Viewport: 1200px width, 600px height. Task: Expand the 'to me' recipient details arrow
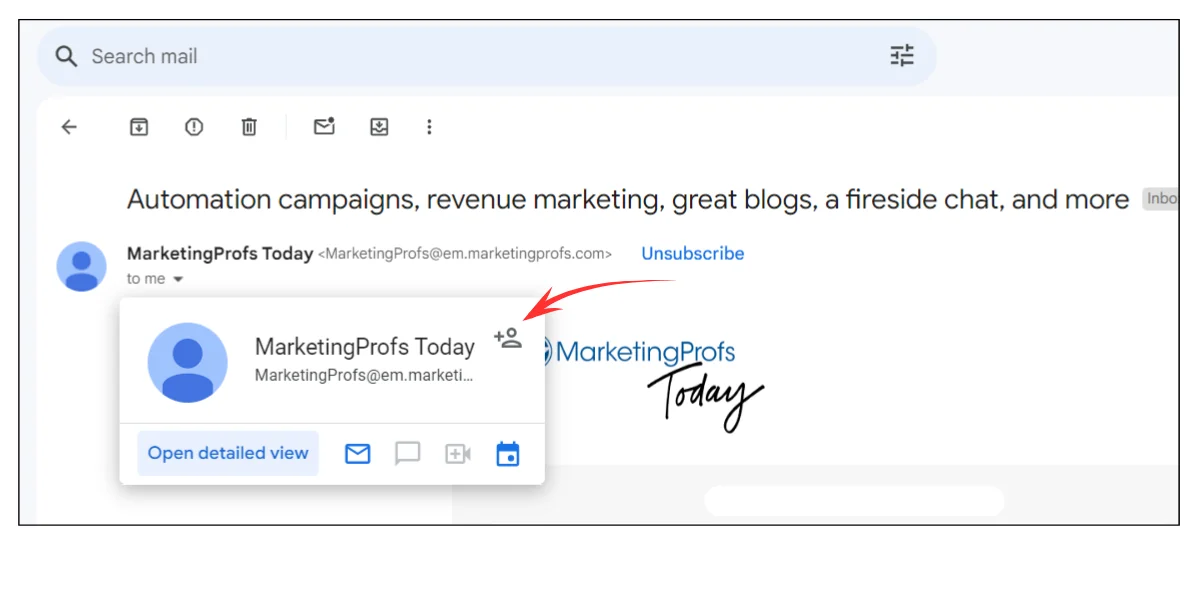[178, 280]
